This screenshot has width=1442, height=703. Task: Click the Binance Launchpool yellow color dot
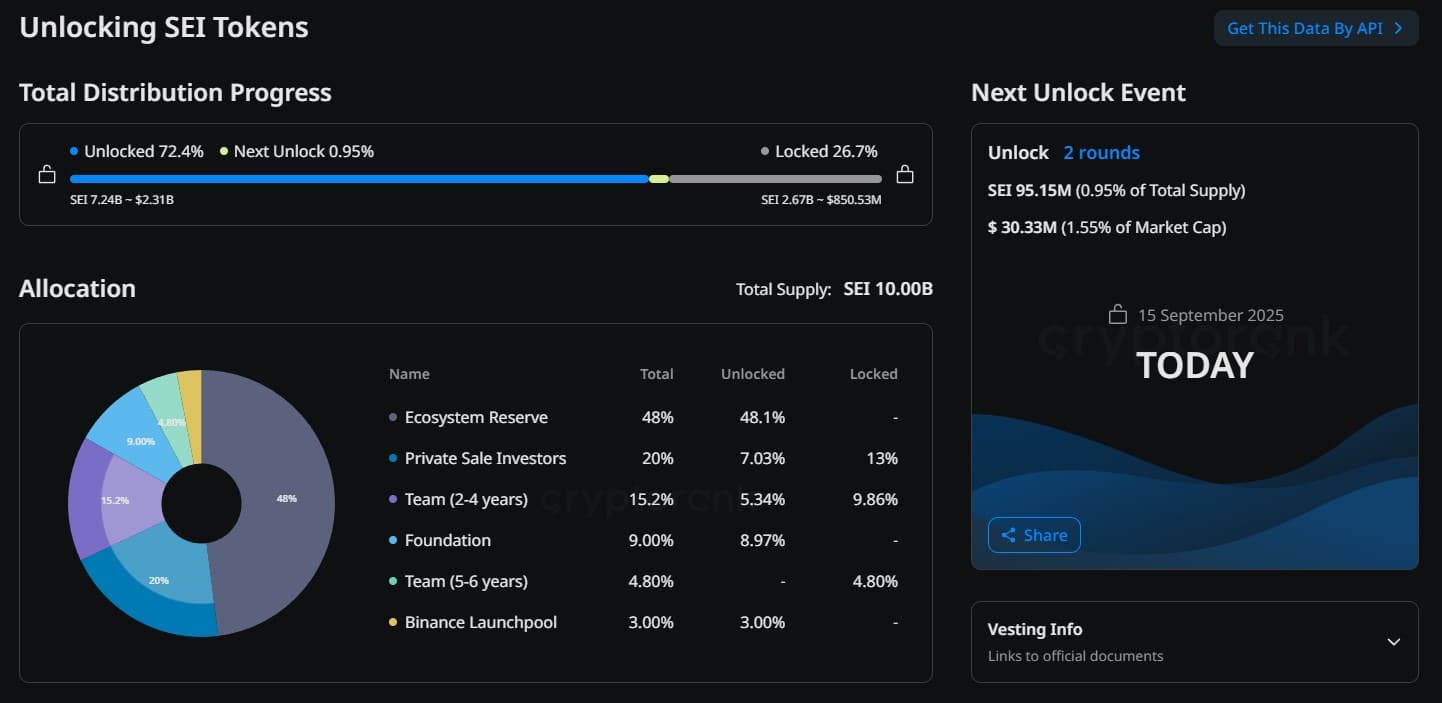pyautogui.click(x=393, y=623)
